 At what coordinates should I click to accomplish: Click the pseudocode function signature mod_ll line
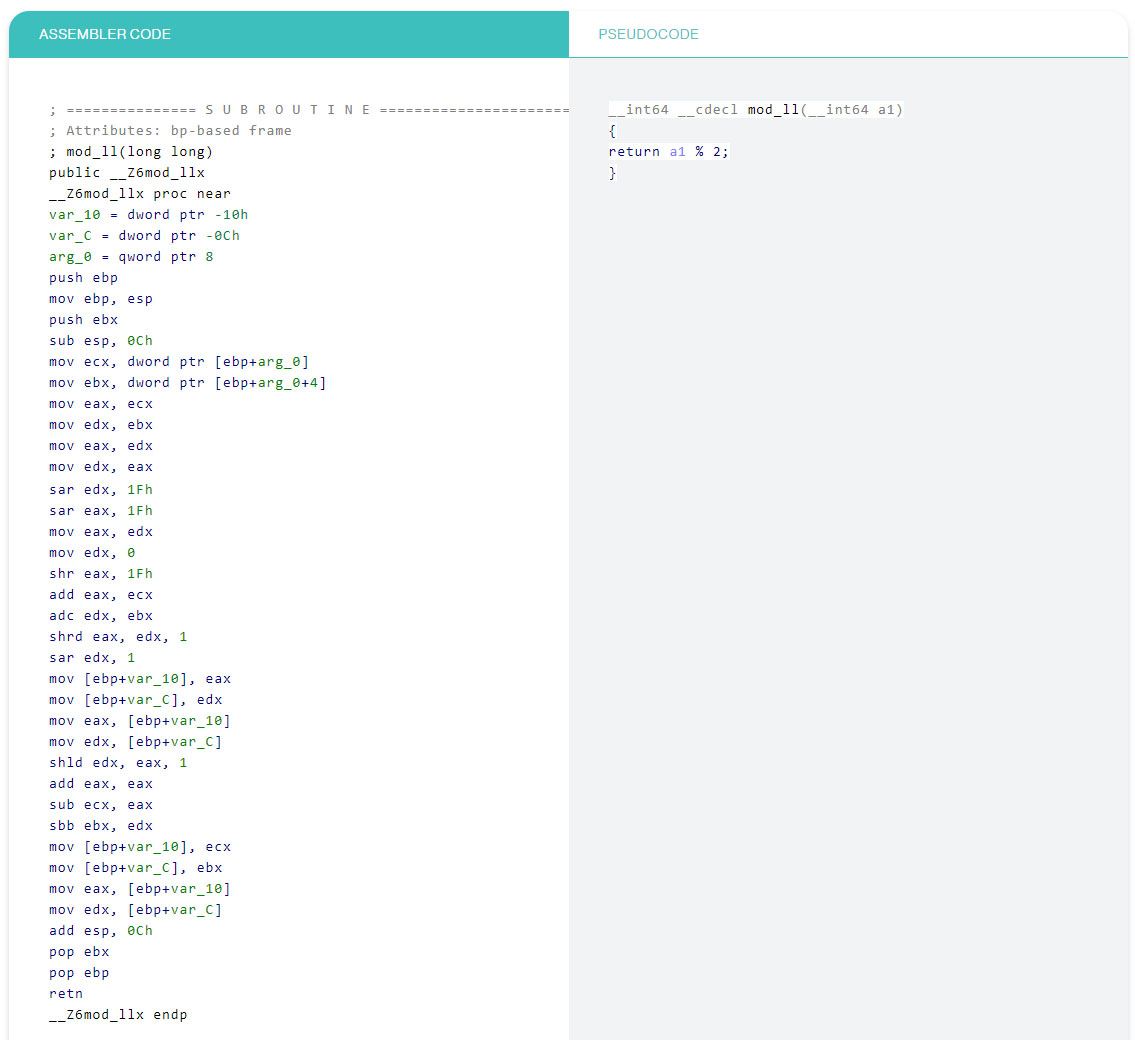(756, 110)
